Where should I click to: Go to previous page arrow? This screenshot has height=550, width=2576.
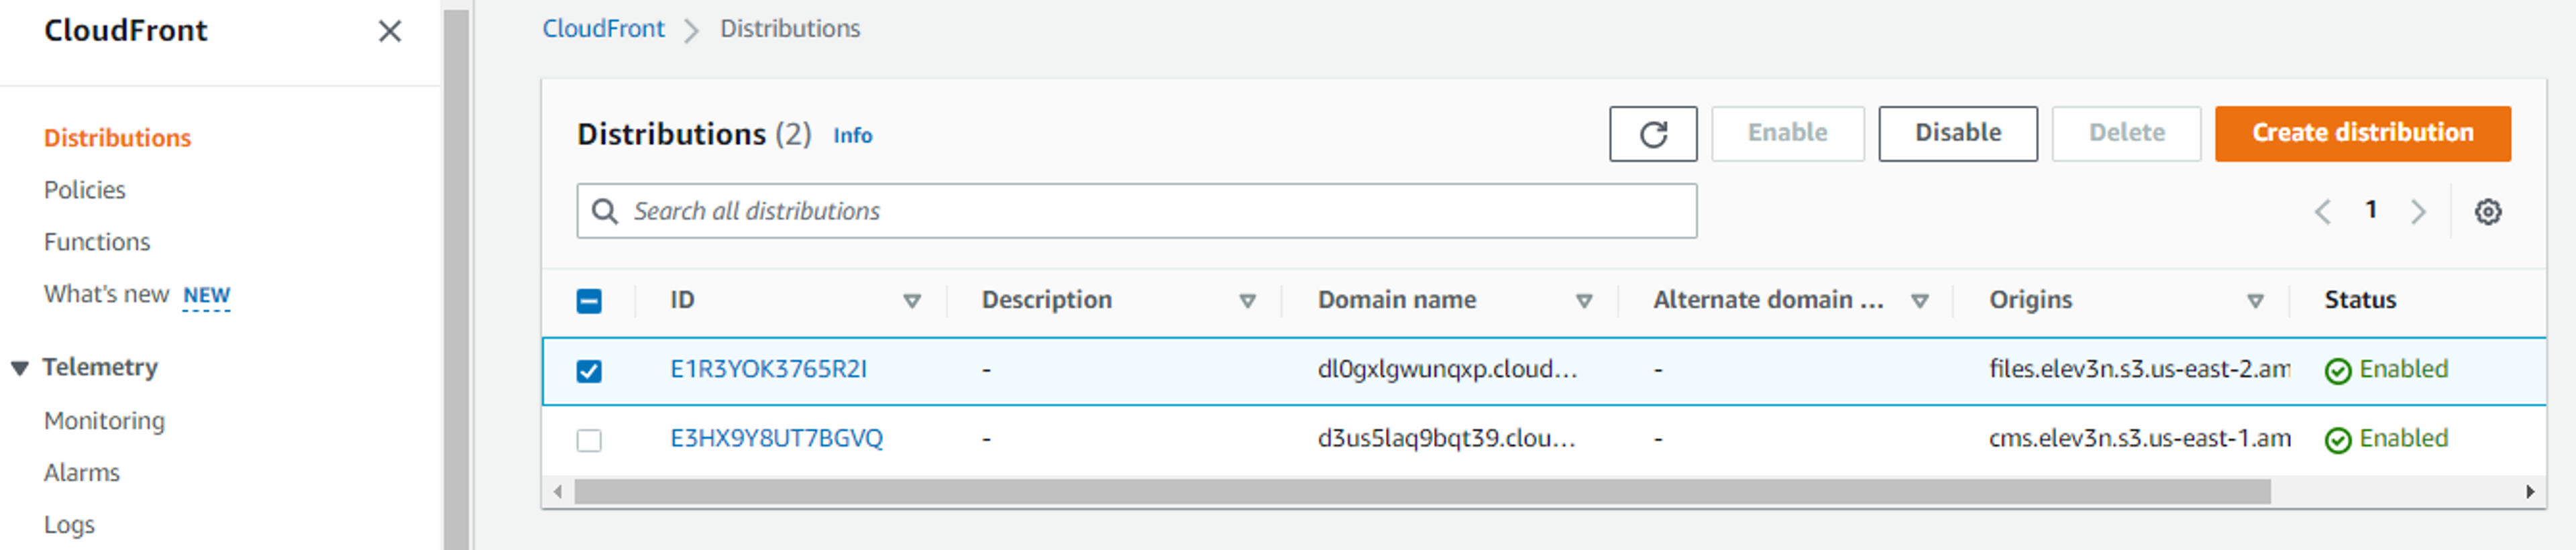[x=2322, y=212]
